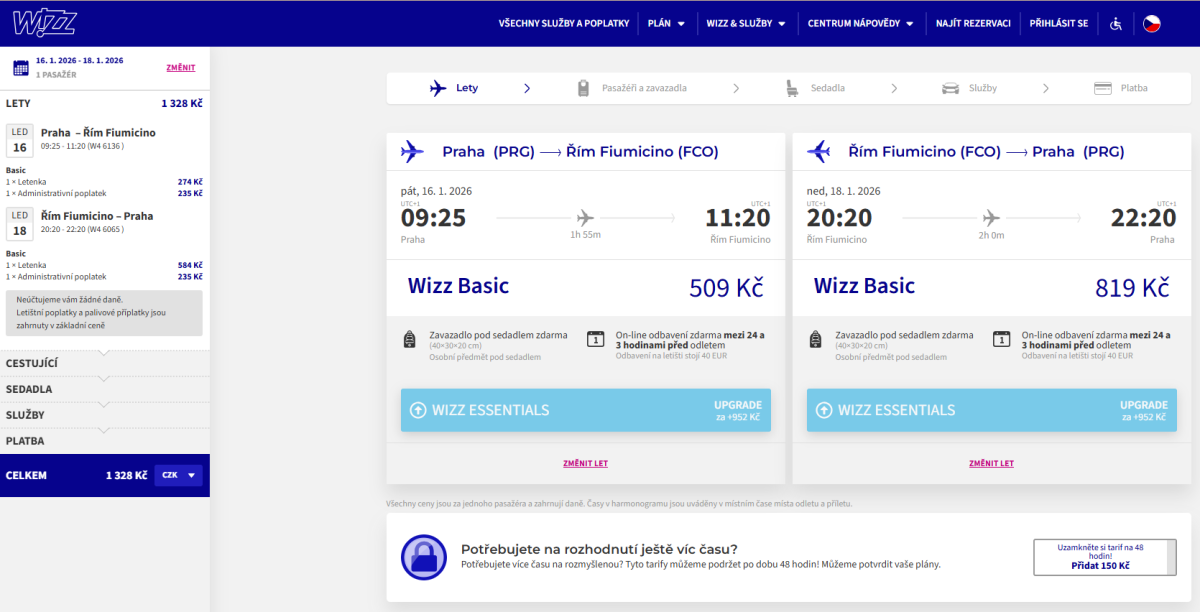Open the PLÁN dropdown menu

[x=666, y=23]
